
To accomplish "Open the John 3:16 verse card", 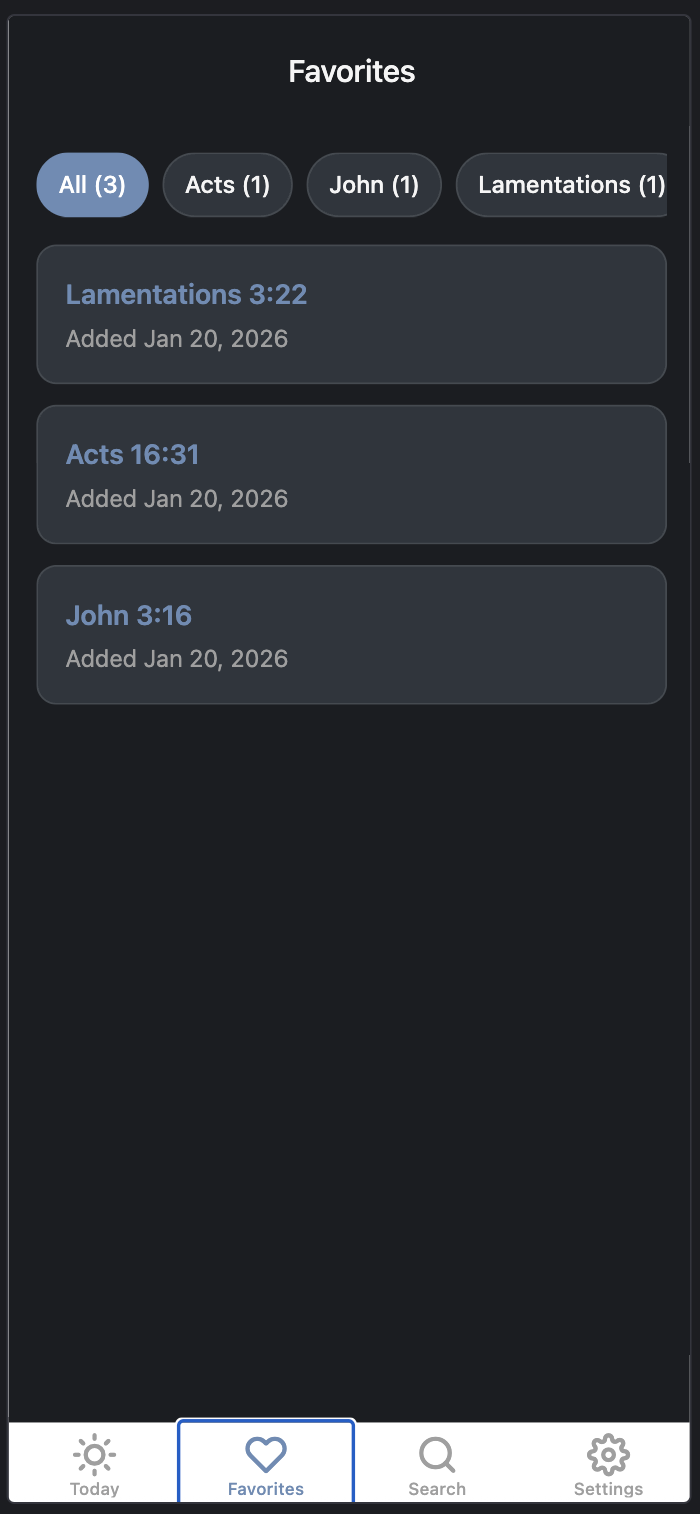I will pyautogui.click(x=351, y=634).
